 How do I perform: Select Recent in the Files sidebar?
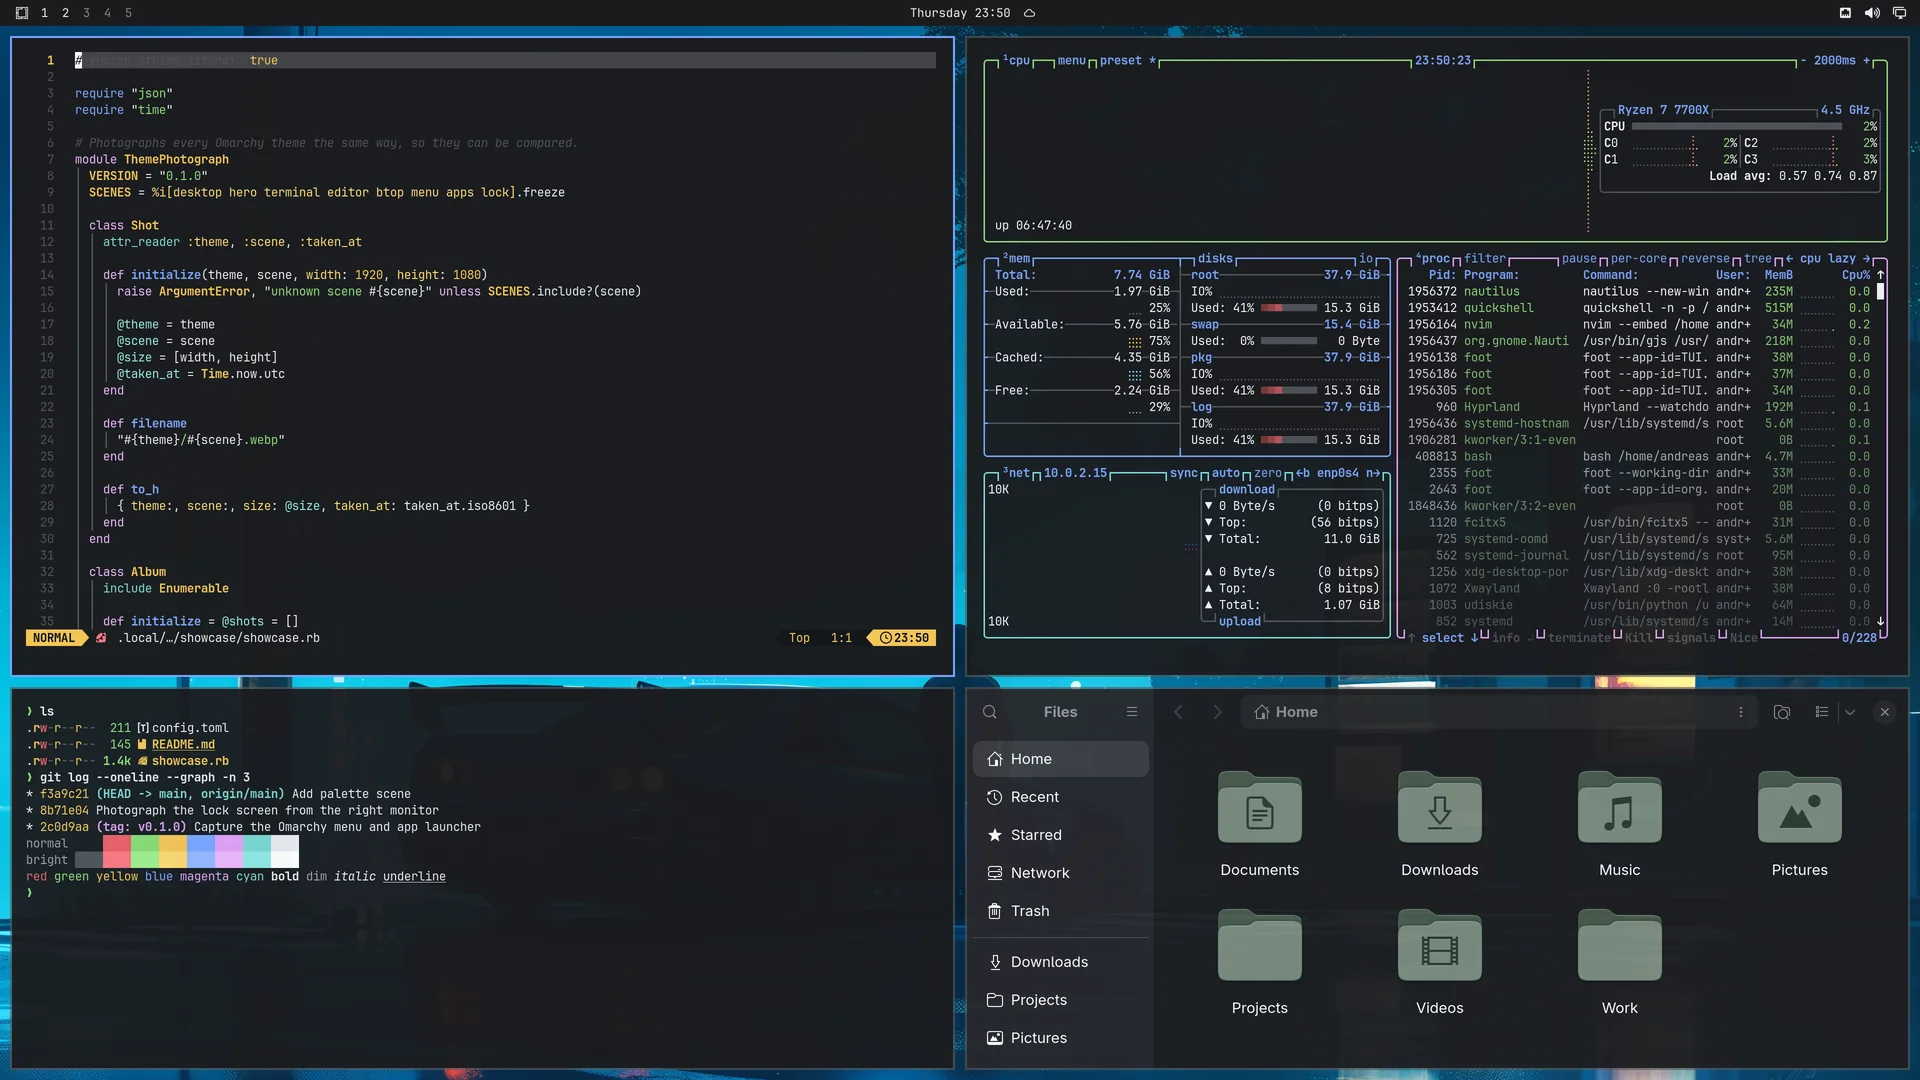point(1061,797)
